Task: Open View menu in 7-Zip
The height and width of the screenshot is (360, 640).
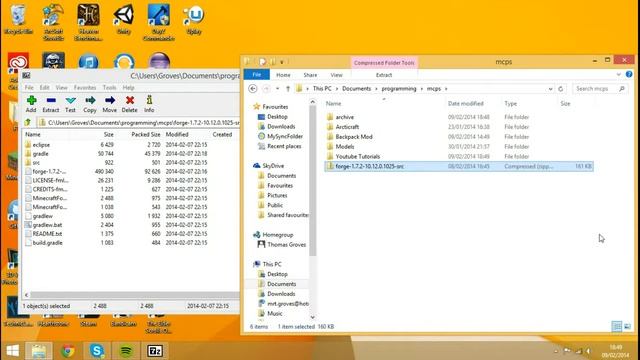Action: click(62, 88)
